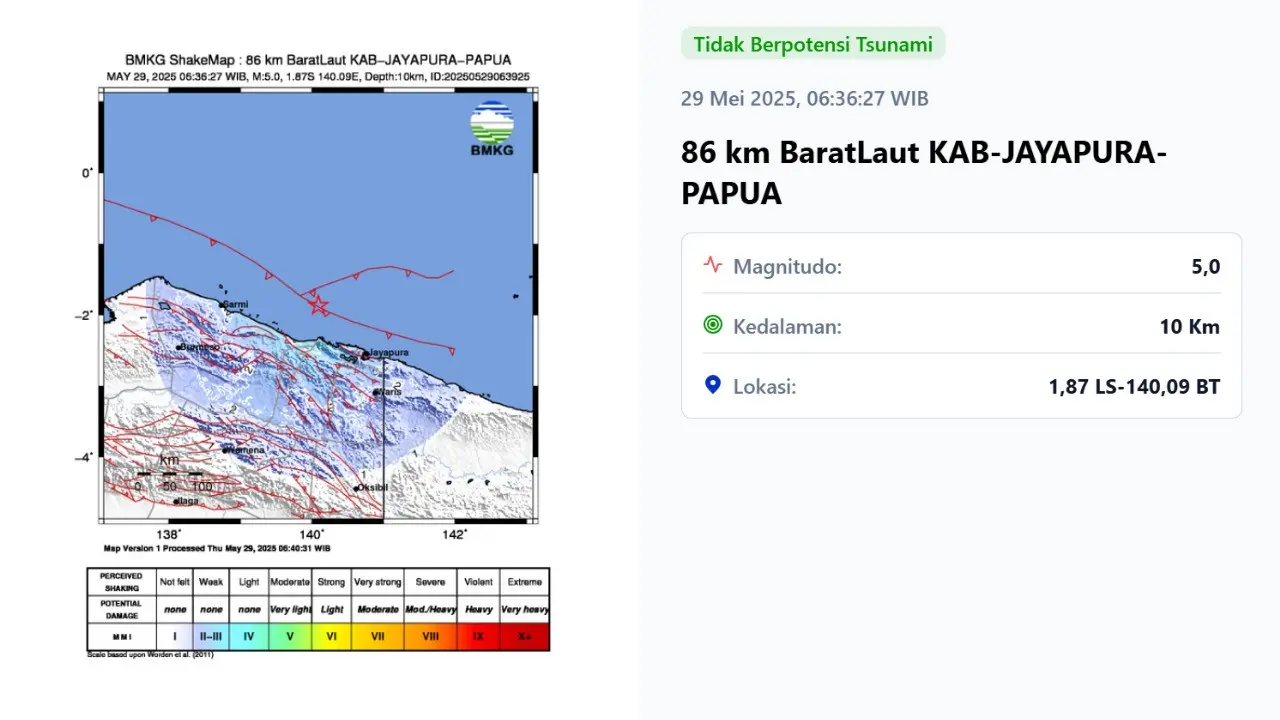Click the orange MMI VIII legend cell
Viewport: 1280px width, 720px height.
click(x=431, y=636)
